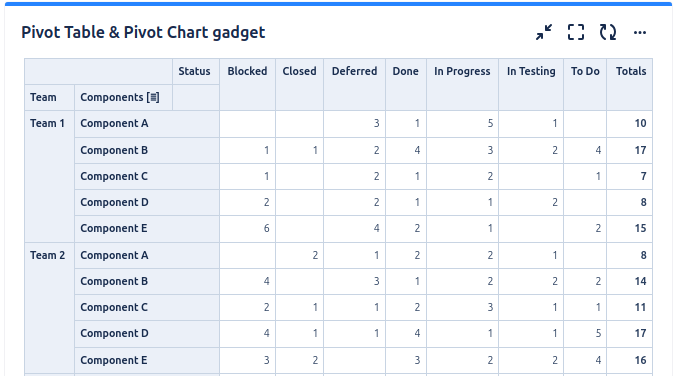The height and width of the screenshot is (376, 675).
Task: Click the Components list icon
Action: click(x=153, y=97)
